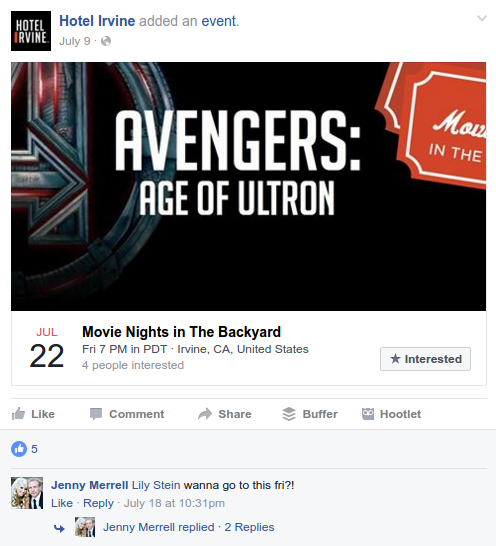Image resolution: width=496 pixels, height=546 pixels.
Task: Open the 'event' link in header
Action: click(x=219, y=21)
